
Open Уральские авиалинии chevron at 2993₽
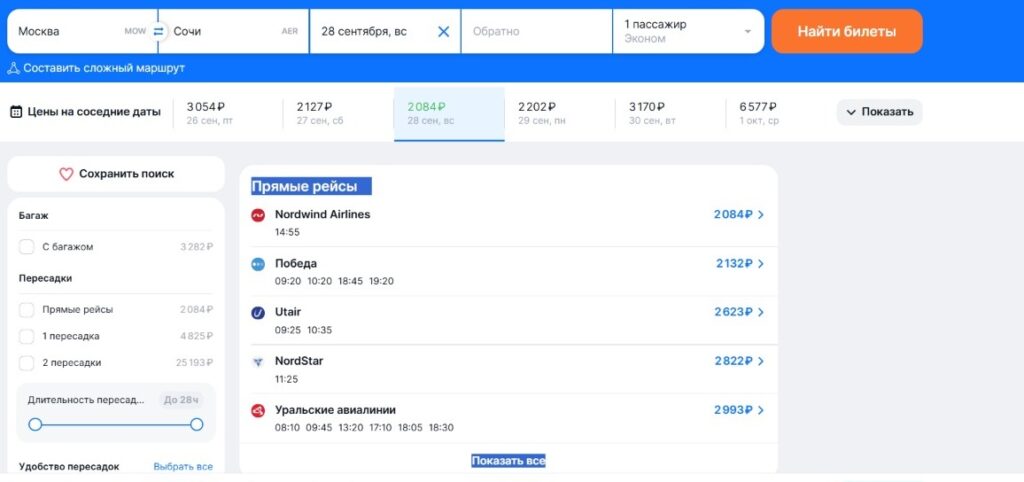coord(761,410)
